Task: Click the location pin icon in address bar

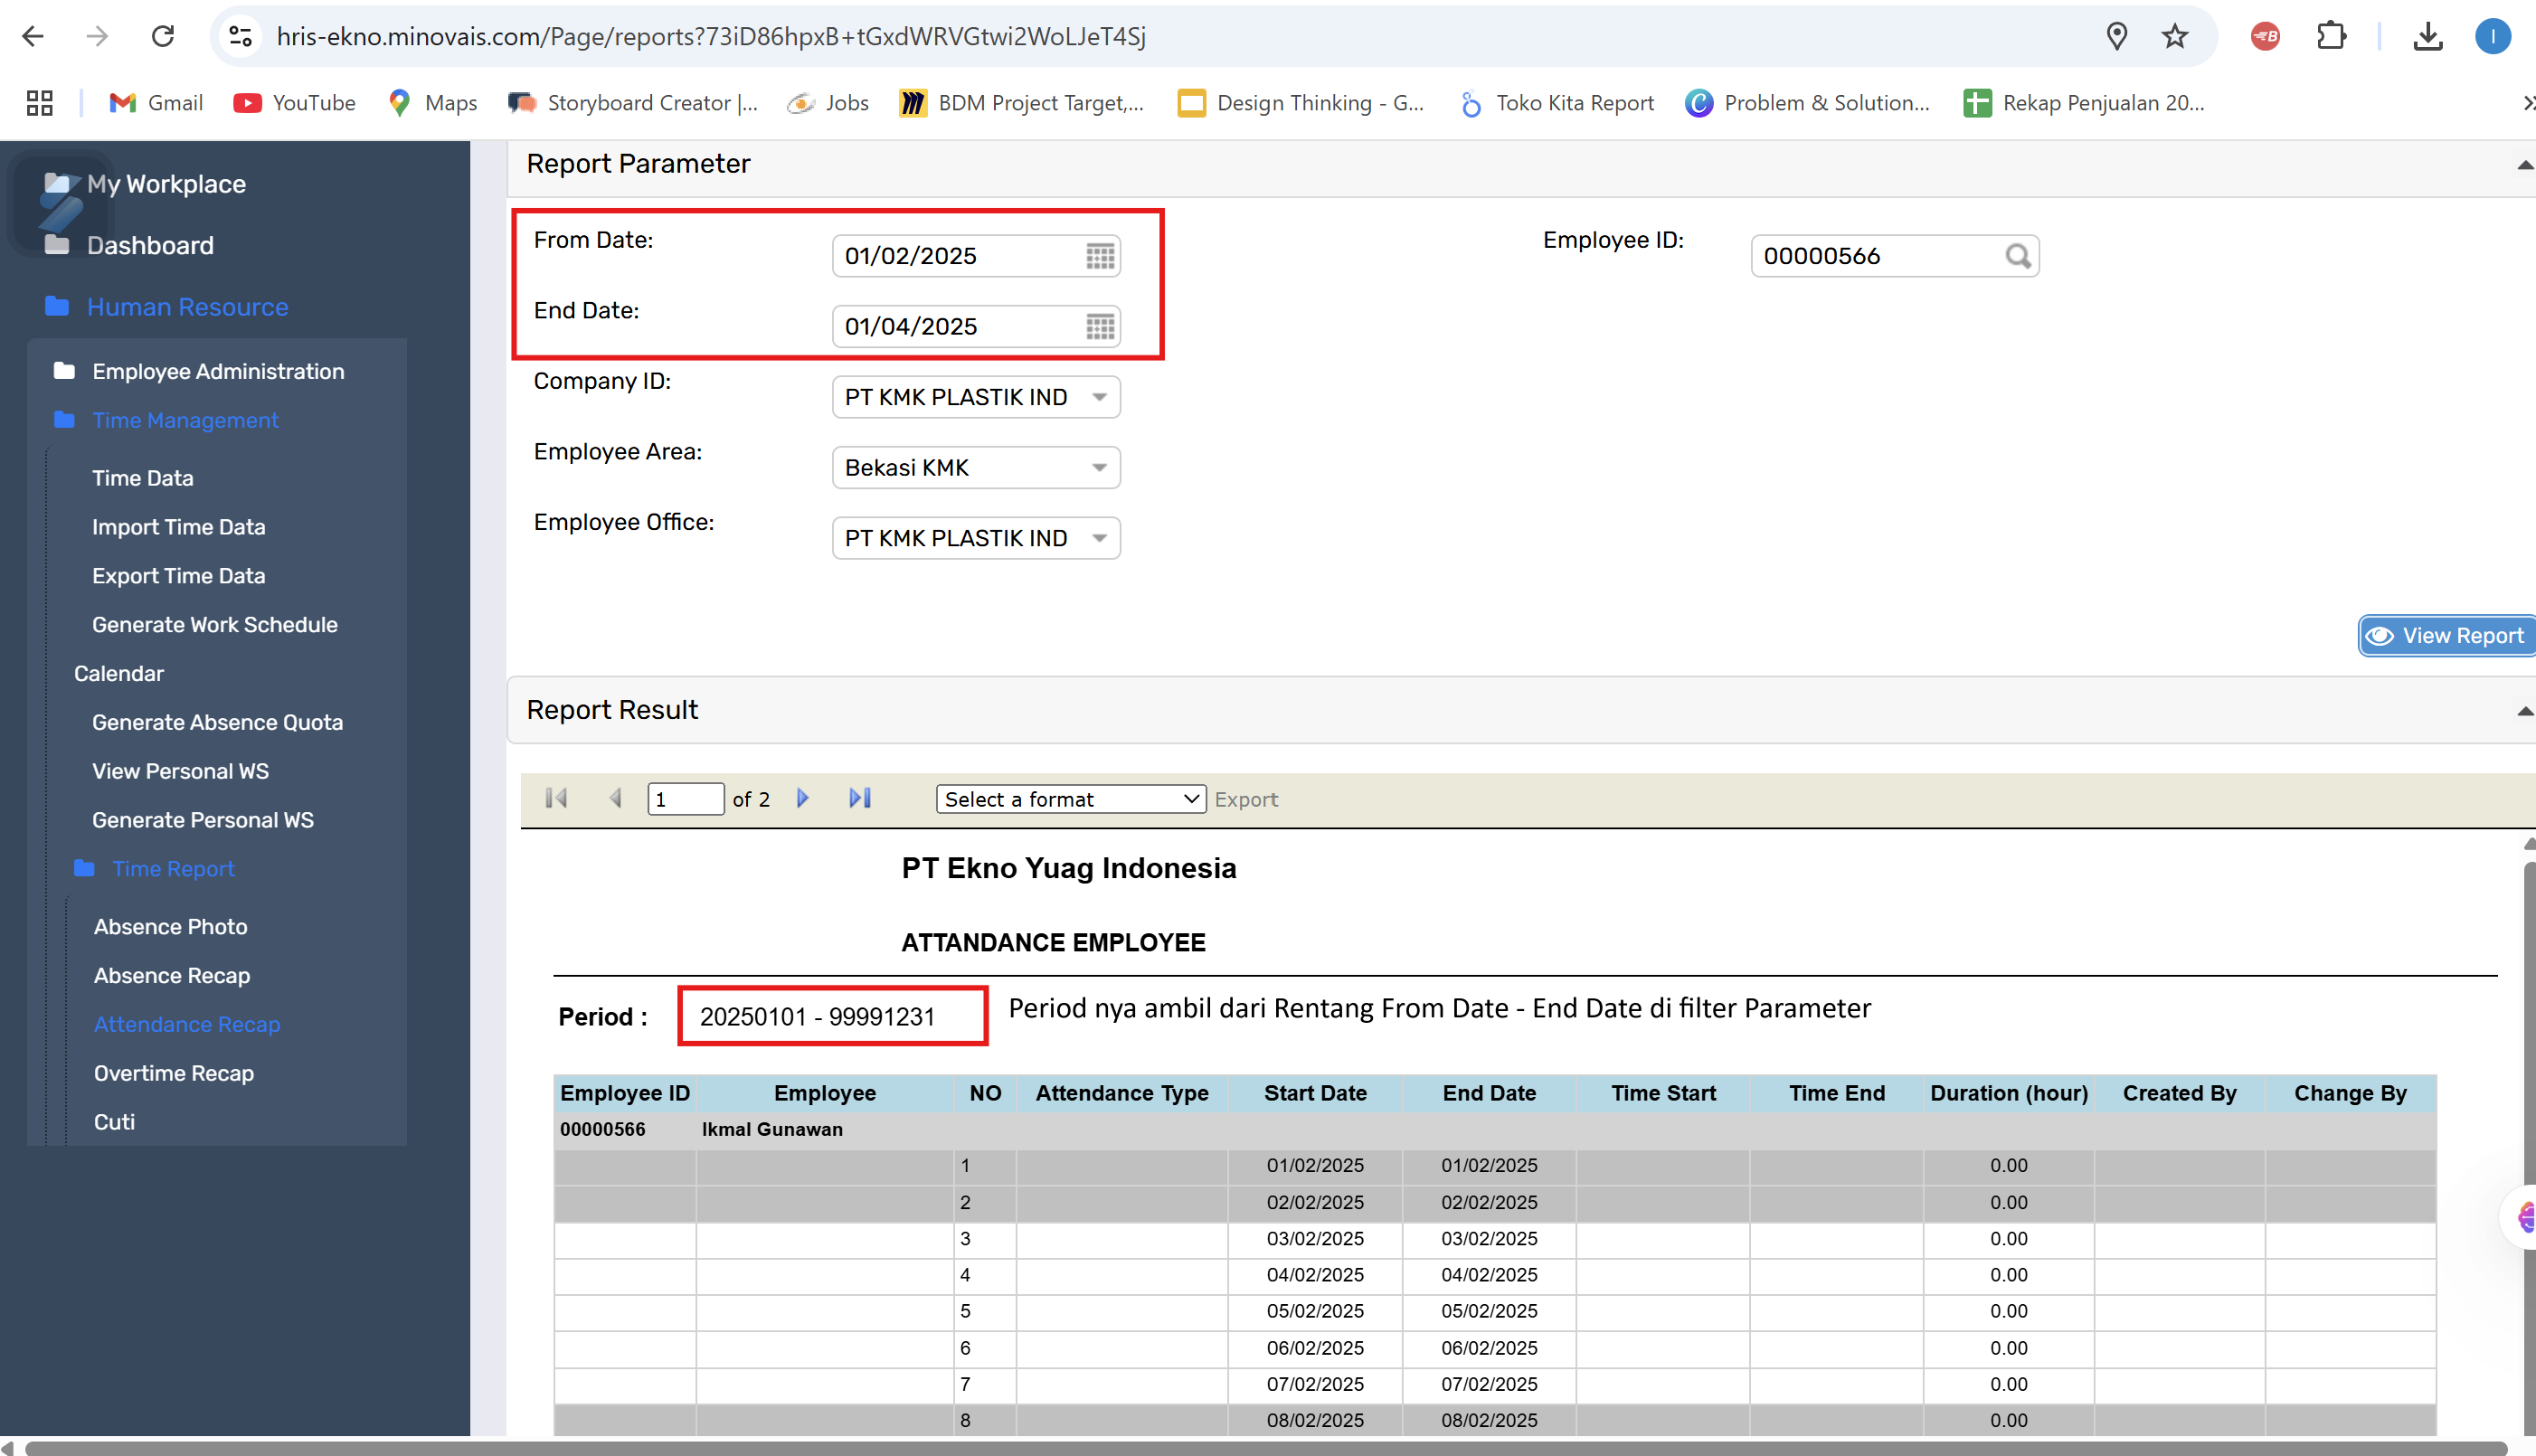Action: click(x=2116, y=36)
